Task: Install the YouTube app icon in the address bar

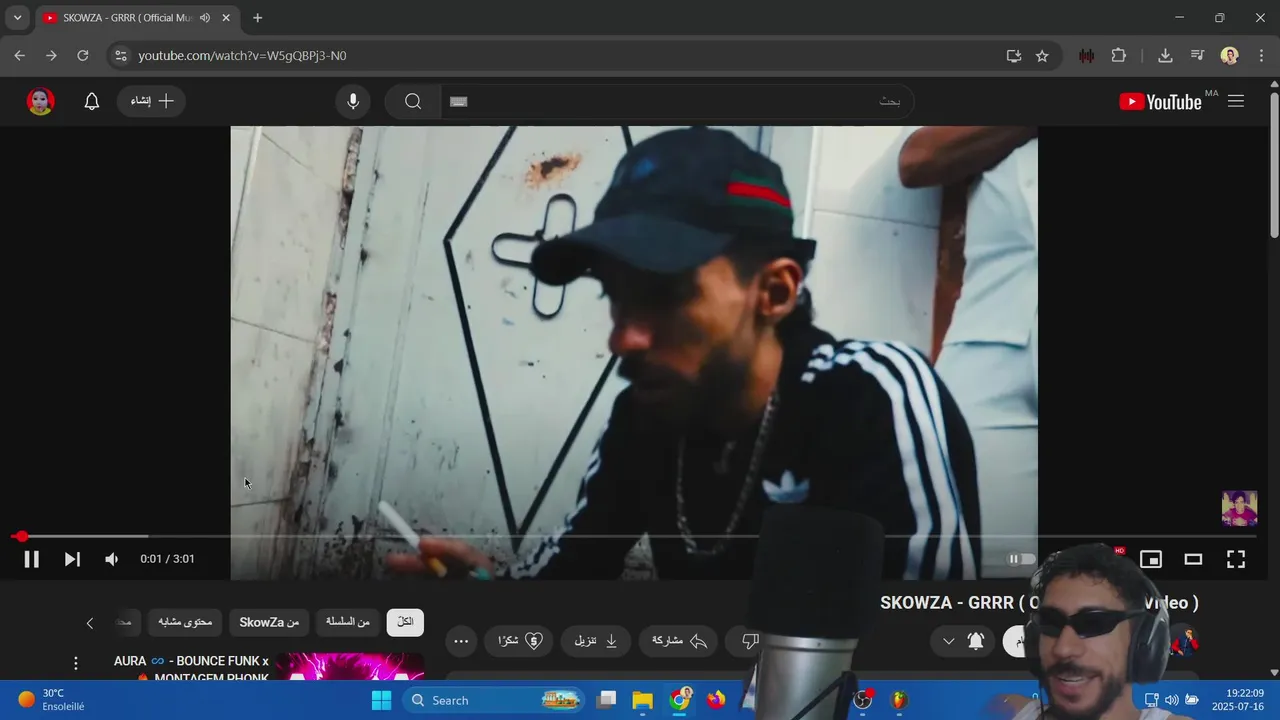Action: pyautogui.click(x=1013, y=56)
